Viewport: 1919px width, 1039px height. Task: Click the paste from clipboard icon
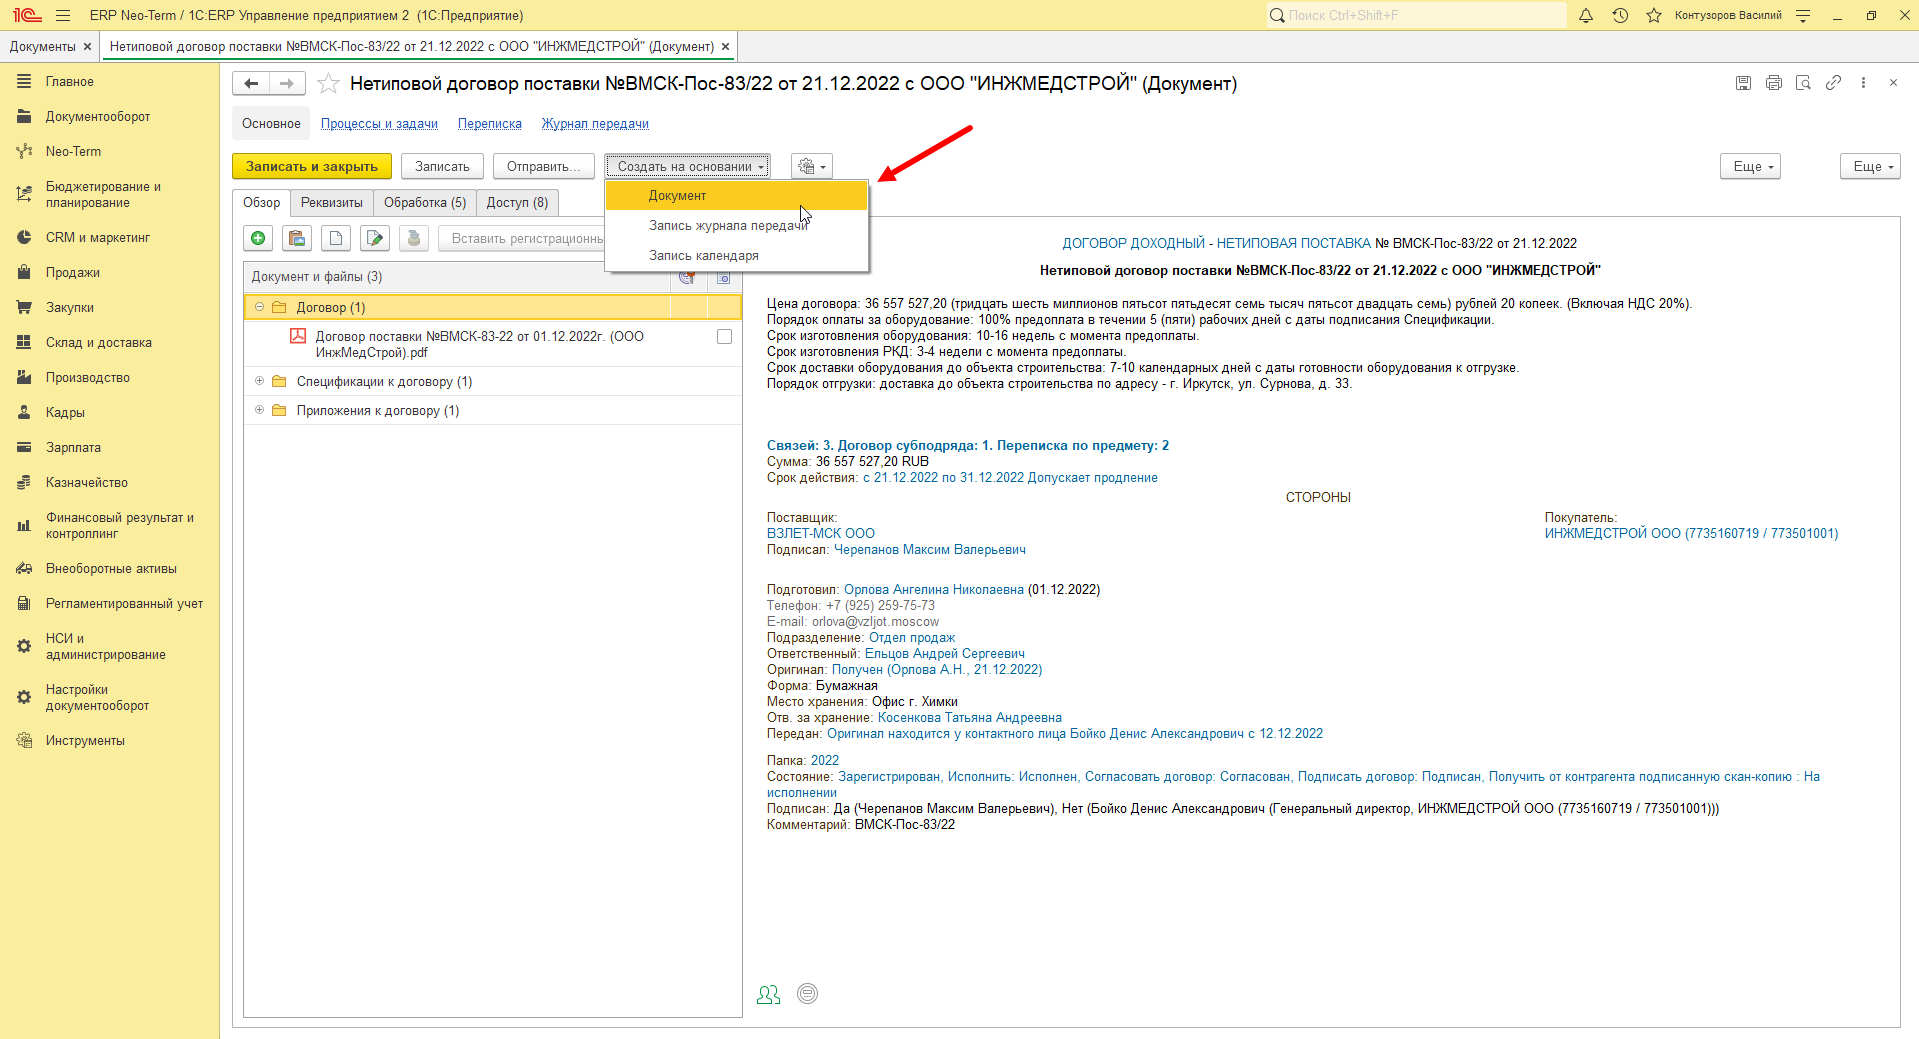[x=297, y=238]
